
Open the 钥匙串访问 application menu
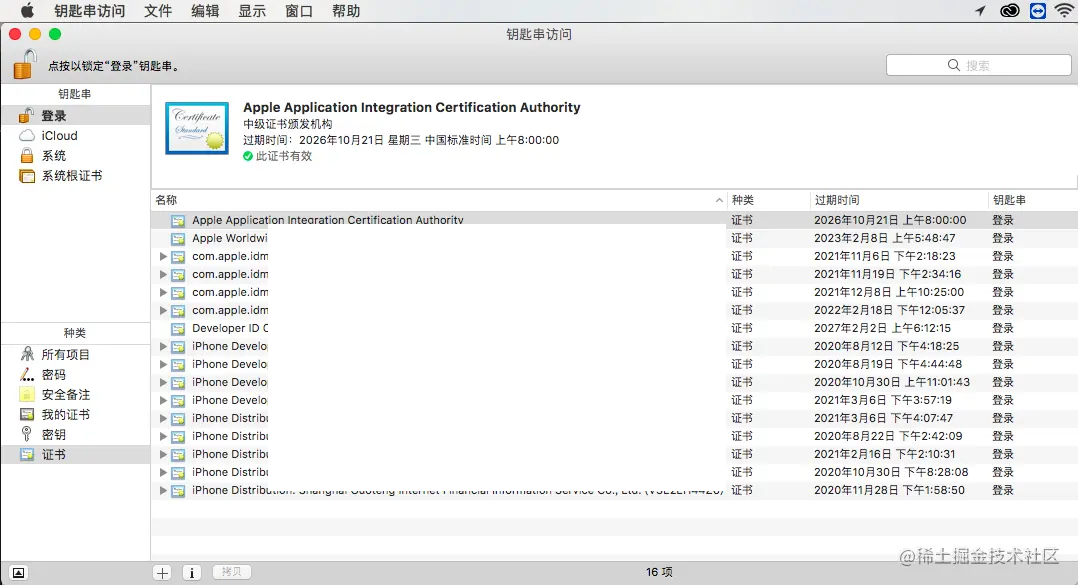[90, 11]
